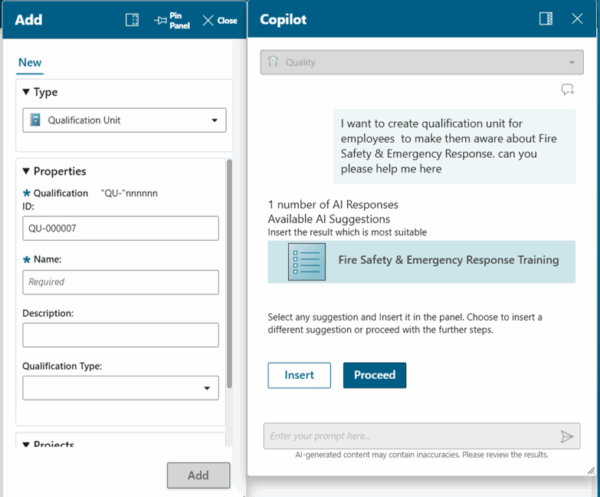Screen dimensions: 600x497
Task: Expand the Projects section
Action: click(x=26, y=445)
